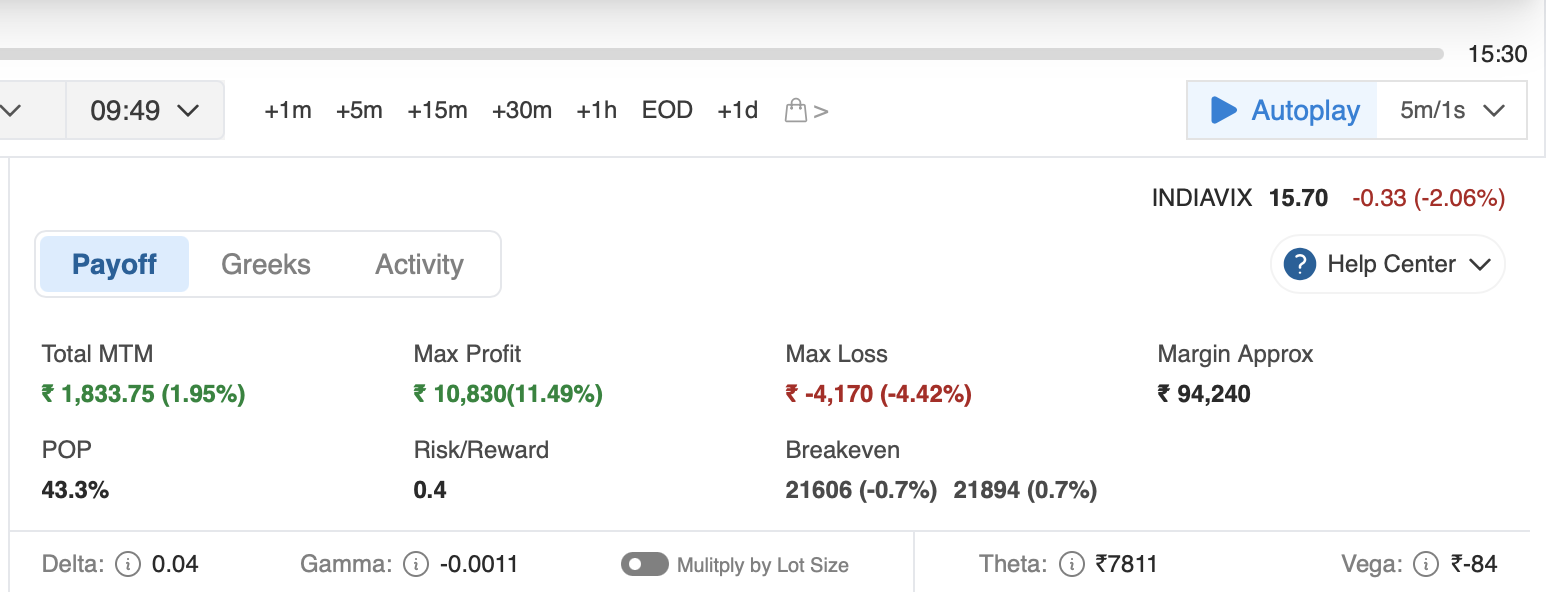Advance one day with +1d
This screenshot has height=592, width=1546.
[x=738, y=110]
